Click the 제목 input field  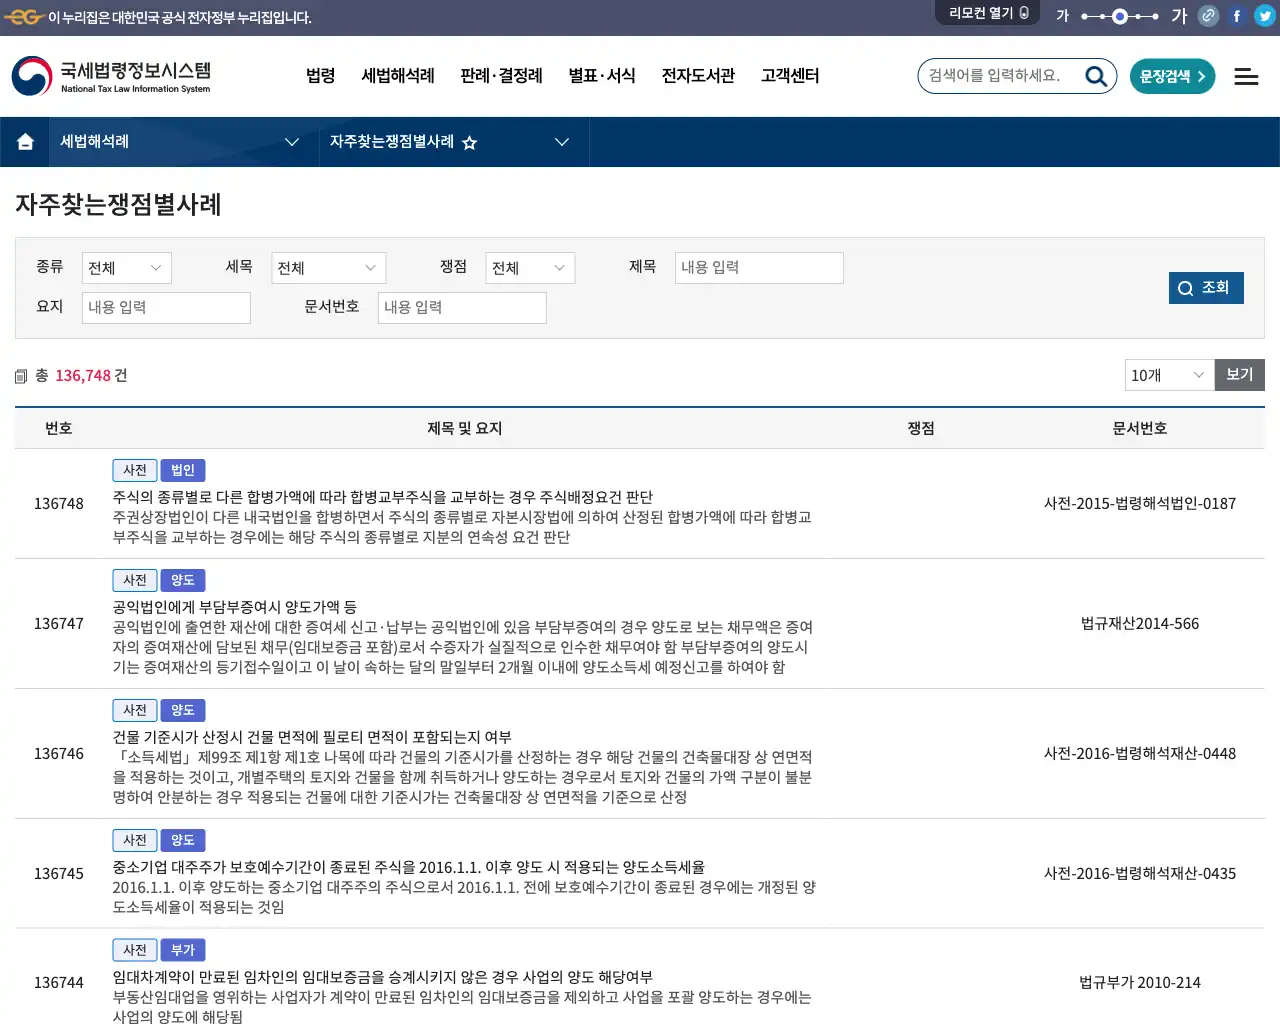[759, 268]
